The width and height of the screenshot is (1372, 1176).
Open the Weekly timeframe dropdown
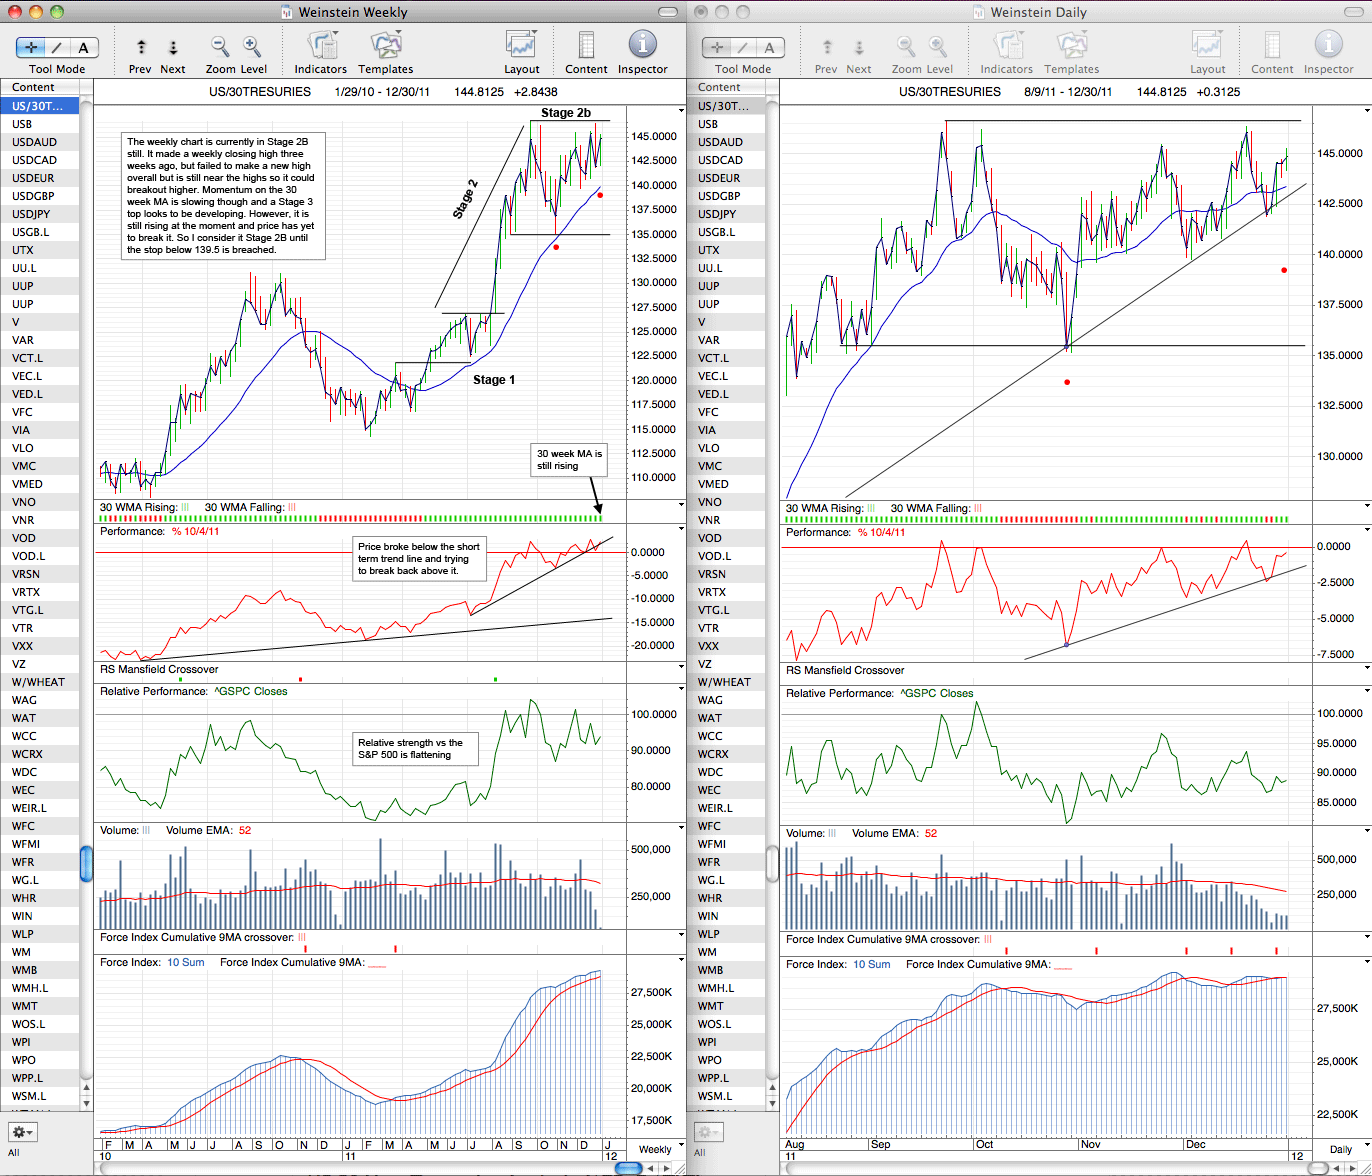(x=655, y=1149)
